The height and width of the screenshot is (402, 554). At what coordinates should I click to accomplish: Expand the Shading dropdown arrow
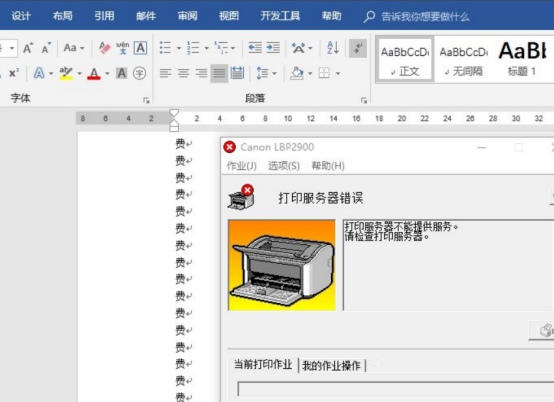310,74
